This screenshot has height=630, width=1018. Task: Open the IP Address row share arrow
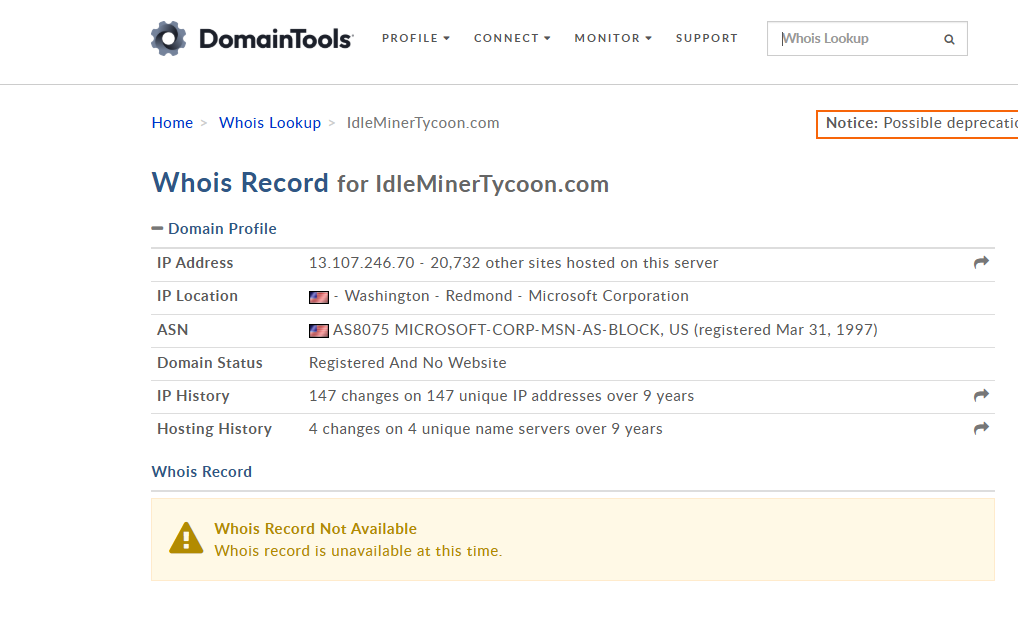click(981, 262)
